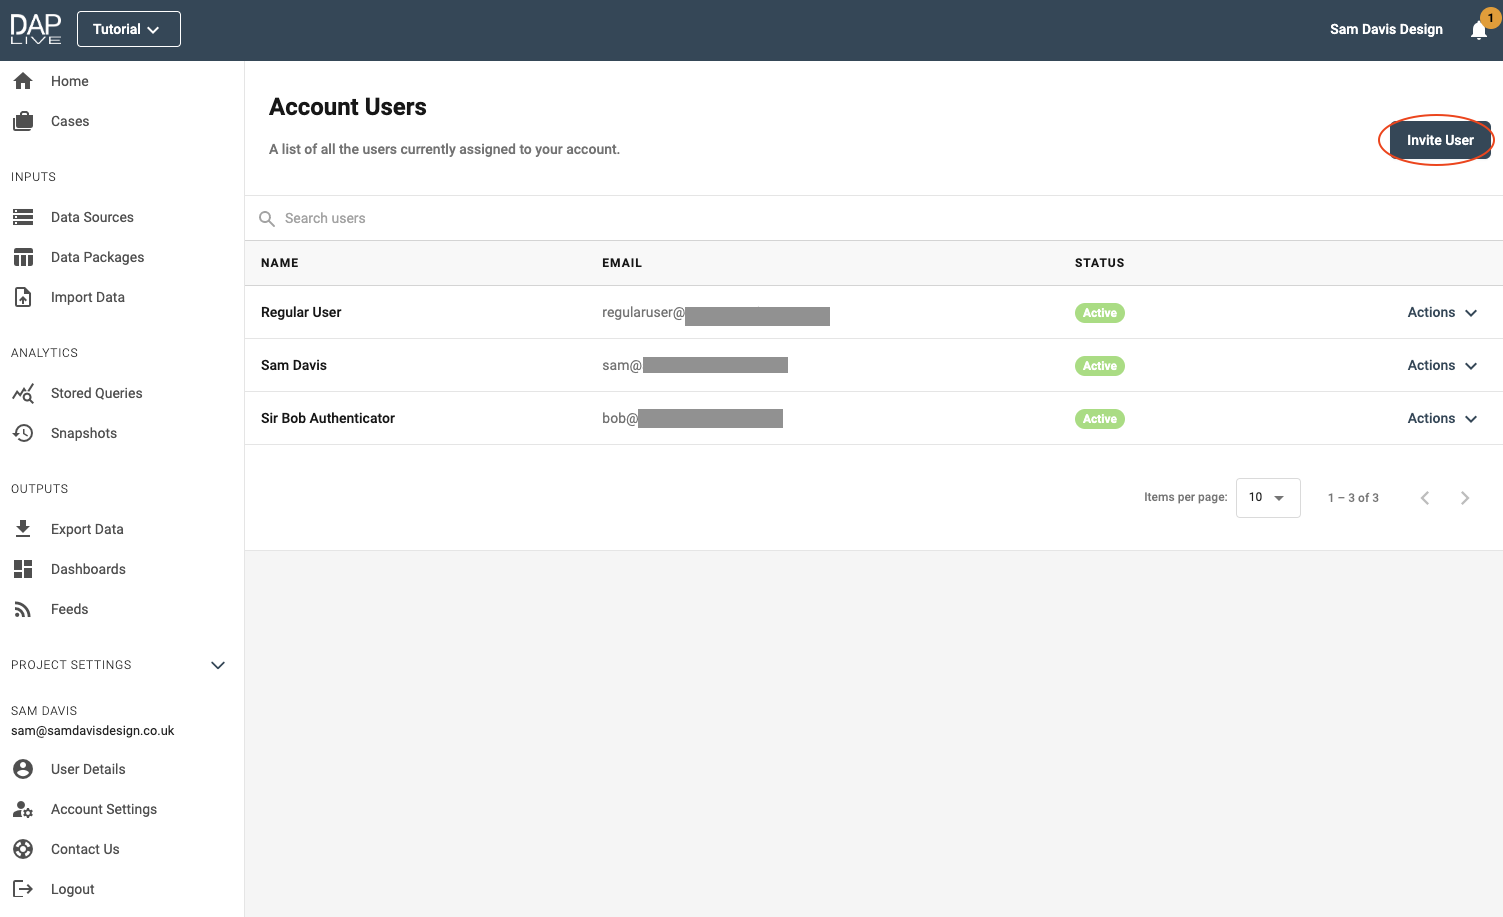
Task: Expand Actions menu for Sir Bob Authenticator
Action: coord(1441,419)
